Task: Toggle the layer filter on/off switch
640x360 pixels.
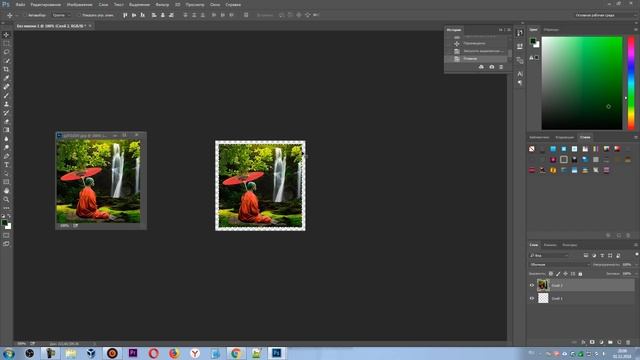Action: click(x=637, y=255)
